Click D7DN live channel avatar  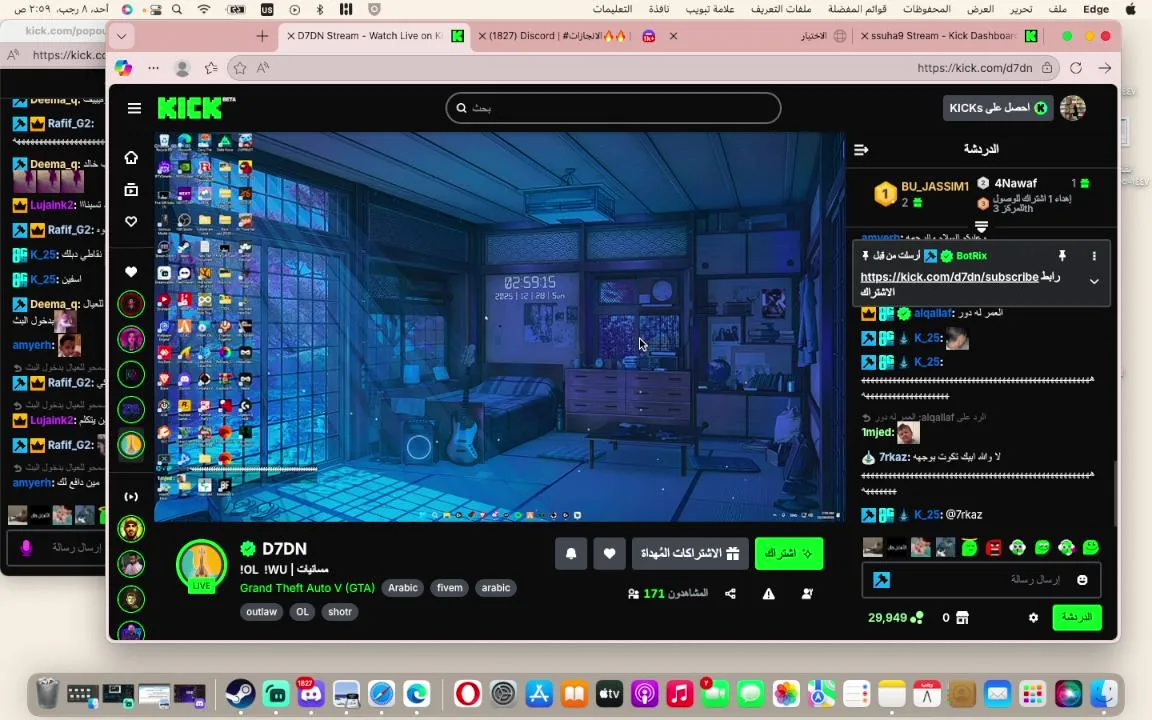click(201, 565)
